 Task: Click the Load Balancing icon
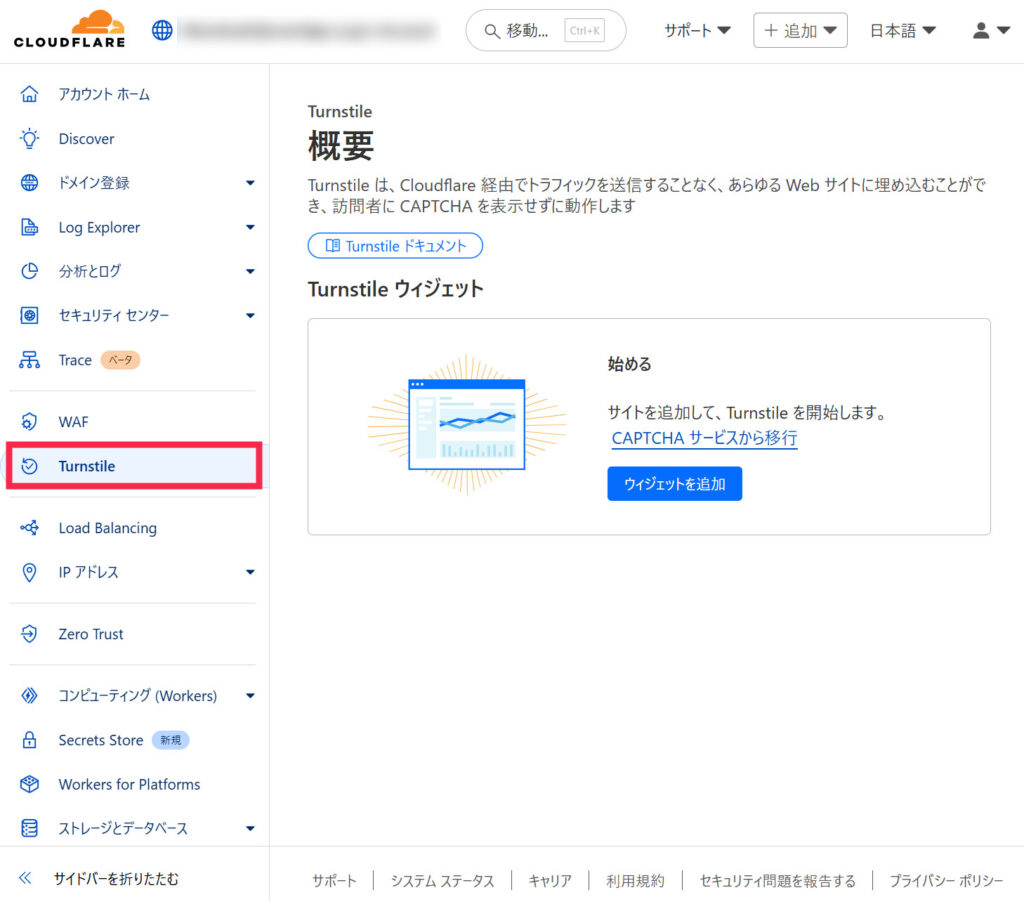(30, 528)
